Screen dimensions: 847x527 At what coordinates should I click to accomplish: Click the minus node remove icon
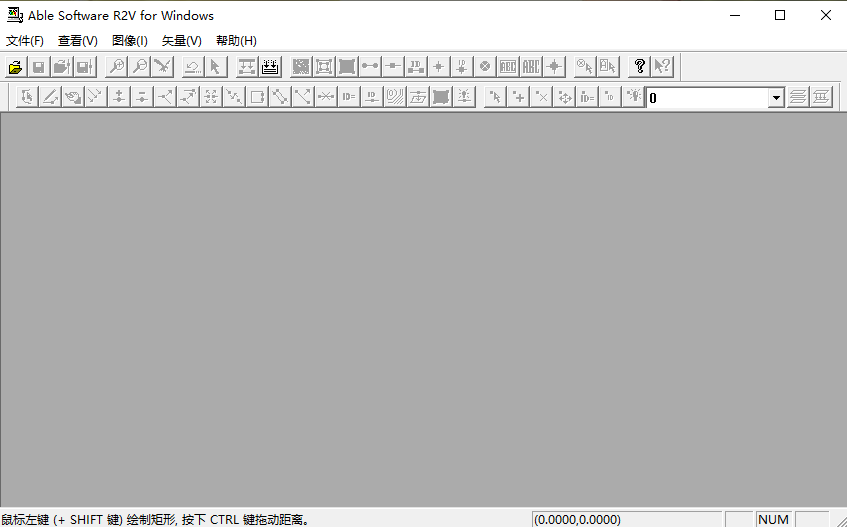[x=142, y=97]
